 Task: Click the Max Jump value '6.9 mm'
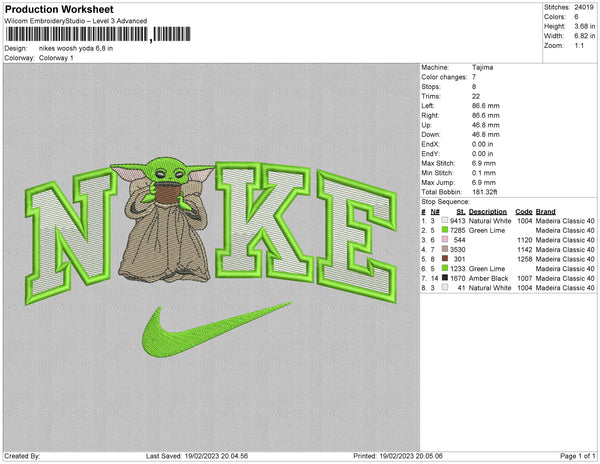pos(484,182)
